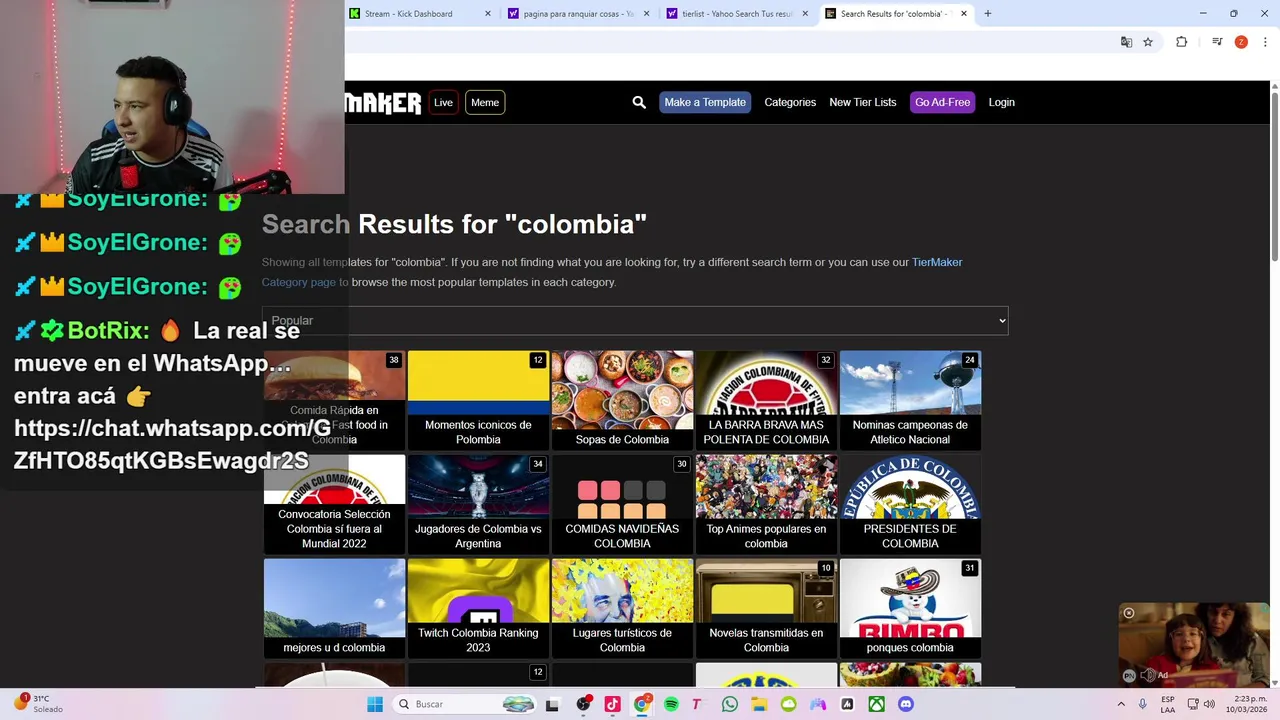Translate this page with Google Translate icon
Image resolution: width=1280 pixels, height=720 pixels.
[x=1126, y=42]
